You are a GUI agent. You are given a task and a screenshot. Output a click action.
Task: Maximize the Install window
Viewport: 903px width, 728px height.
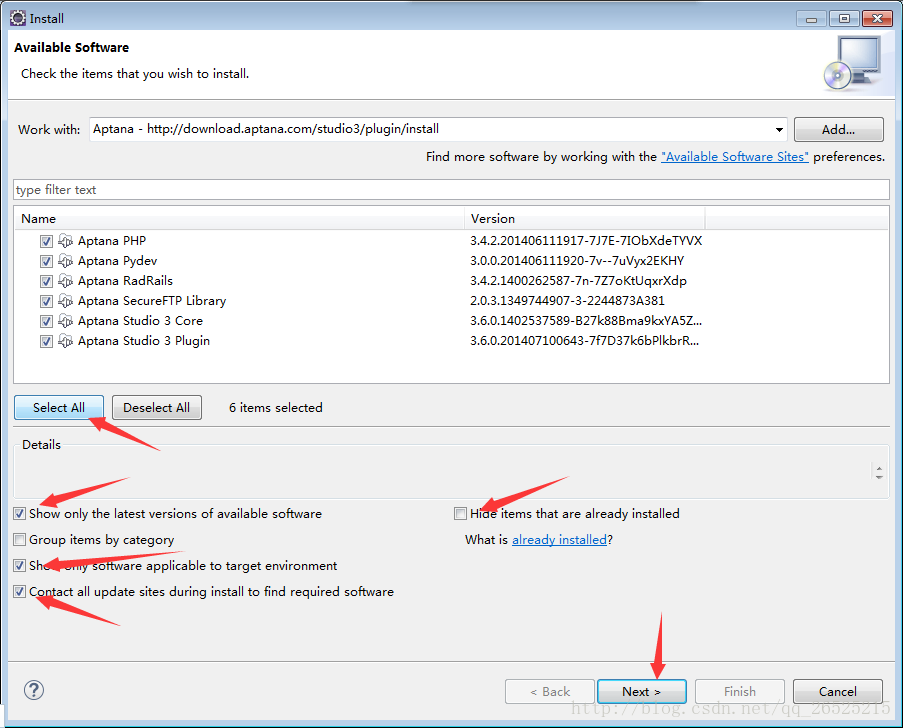pos(844,19)
